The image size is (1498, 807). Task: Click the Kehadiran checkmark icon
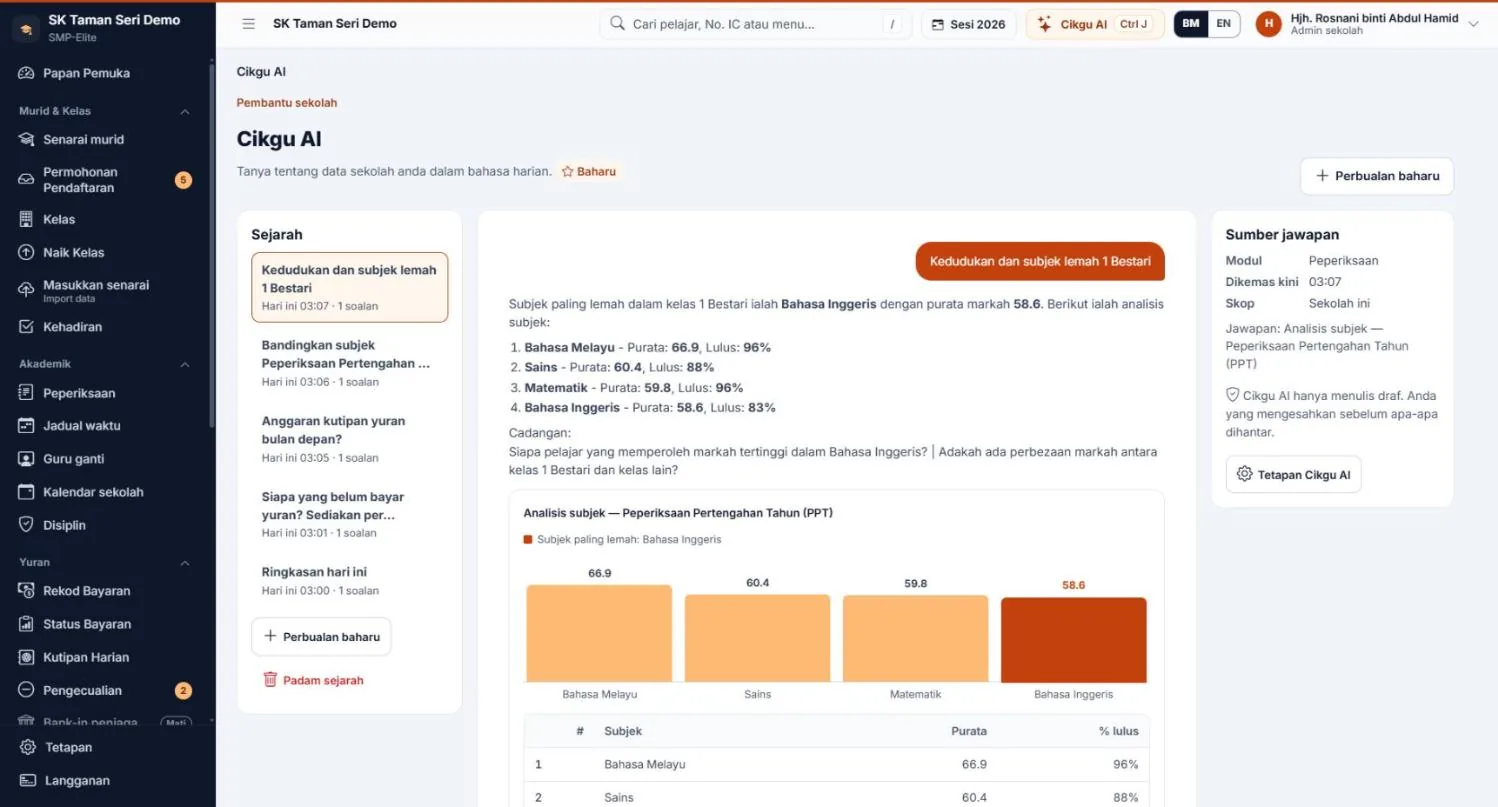(27, 327)
